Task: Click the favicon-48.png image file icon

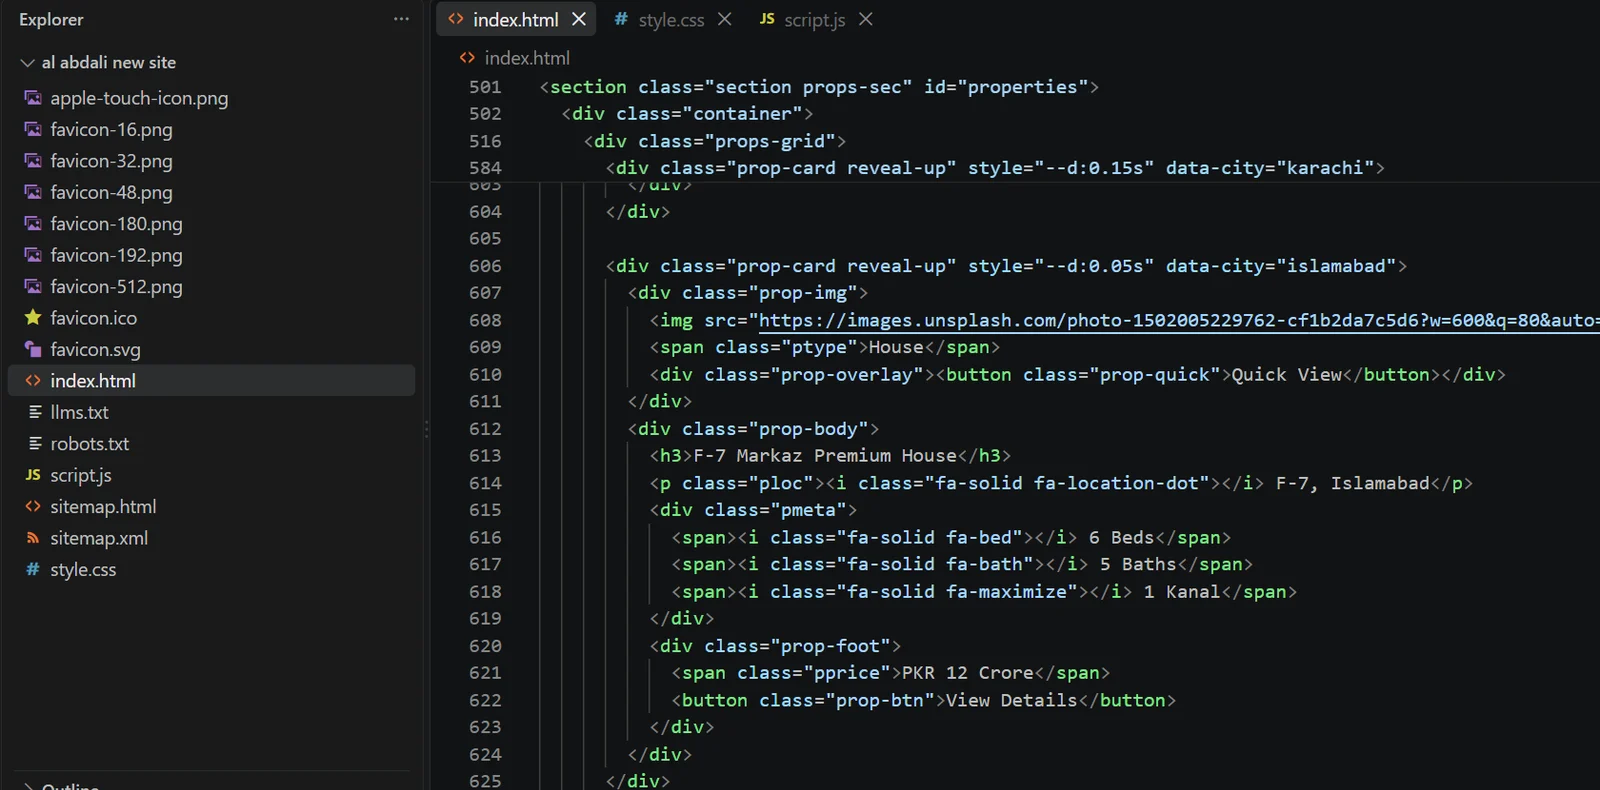Action: (33, 192)
